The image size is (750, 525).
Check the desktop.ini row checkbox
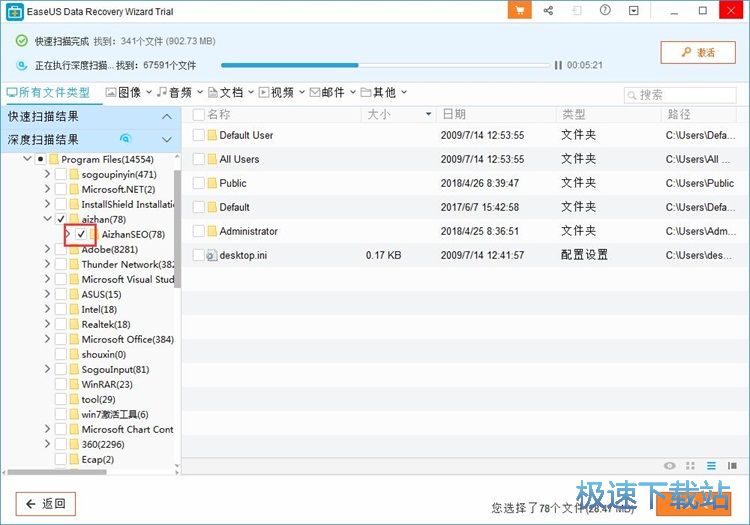pyautogui.click(x=199, y=255)
